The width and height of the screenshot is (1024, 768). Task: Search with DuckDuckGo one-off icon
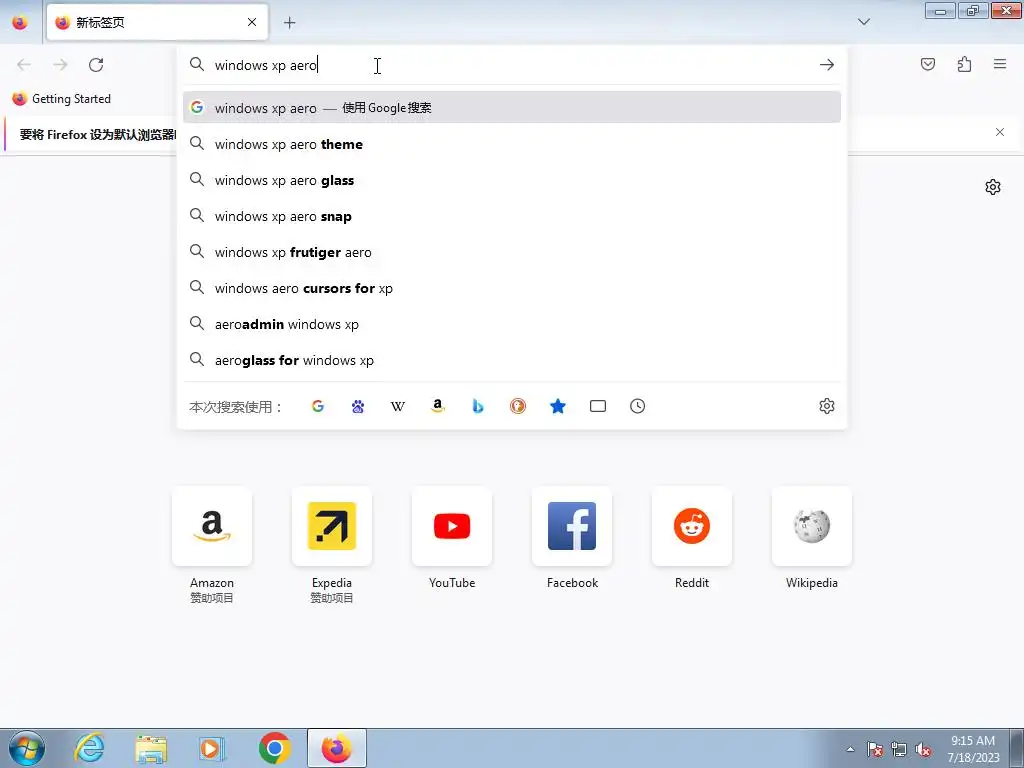(518, 406)
